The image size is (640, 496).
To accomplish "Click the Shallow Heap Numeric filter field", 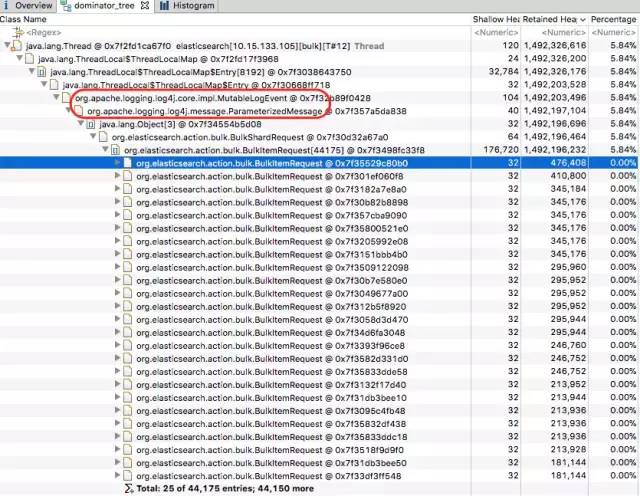I will [x=496, y=32].
